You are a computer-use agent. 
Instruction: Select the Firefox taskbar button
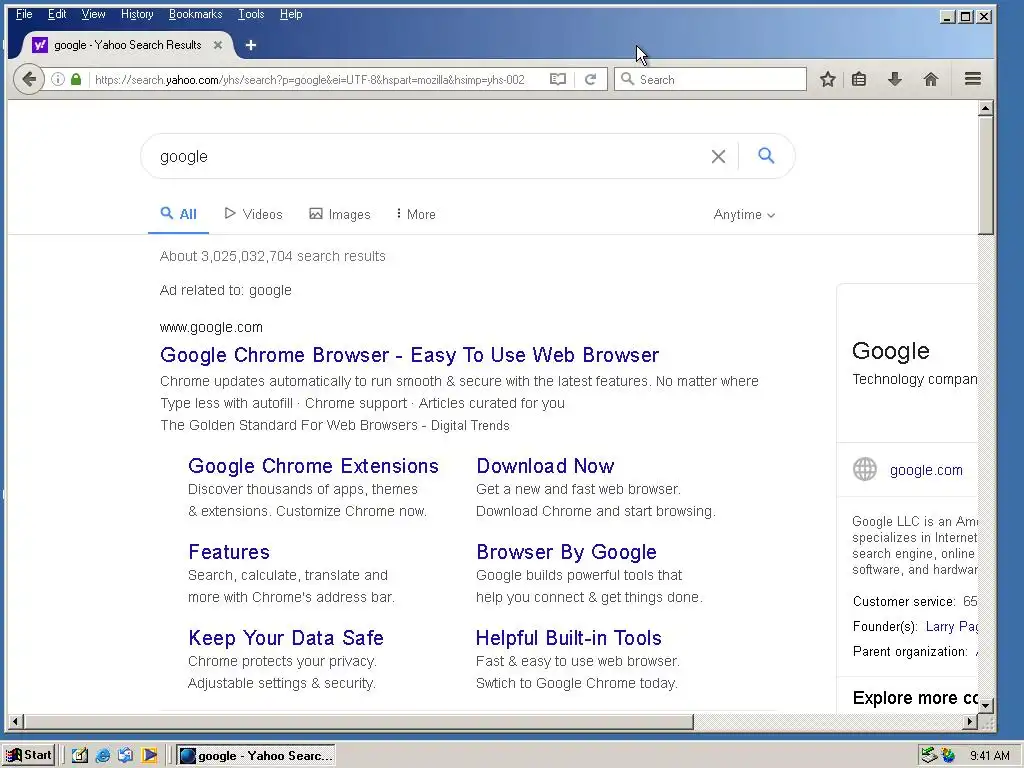click(256, 756)
